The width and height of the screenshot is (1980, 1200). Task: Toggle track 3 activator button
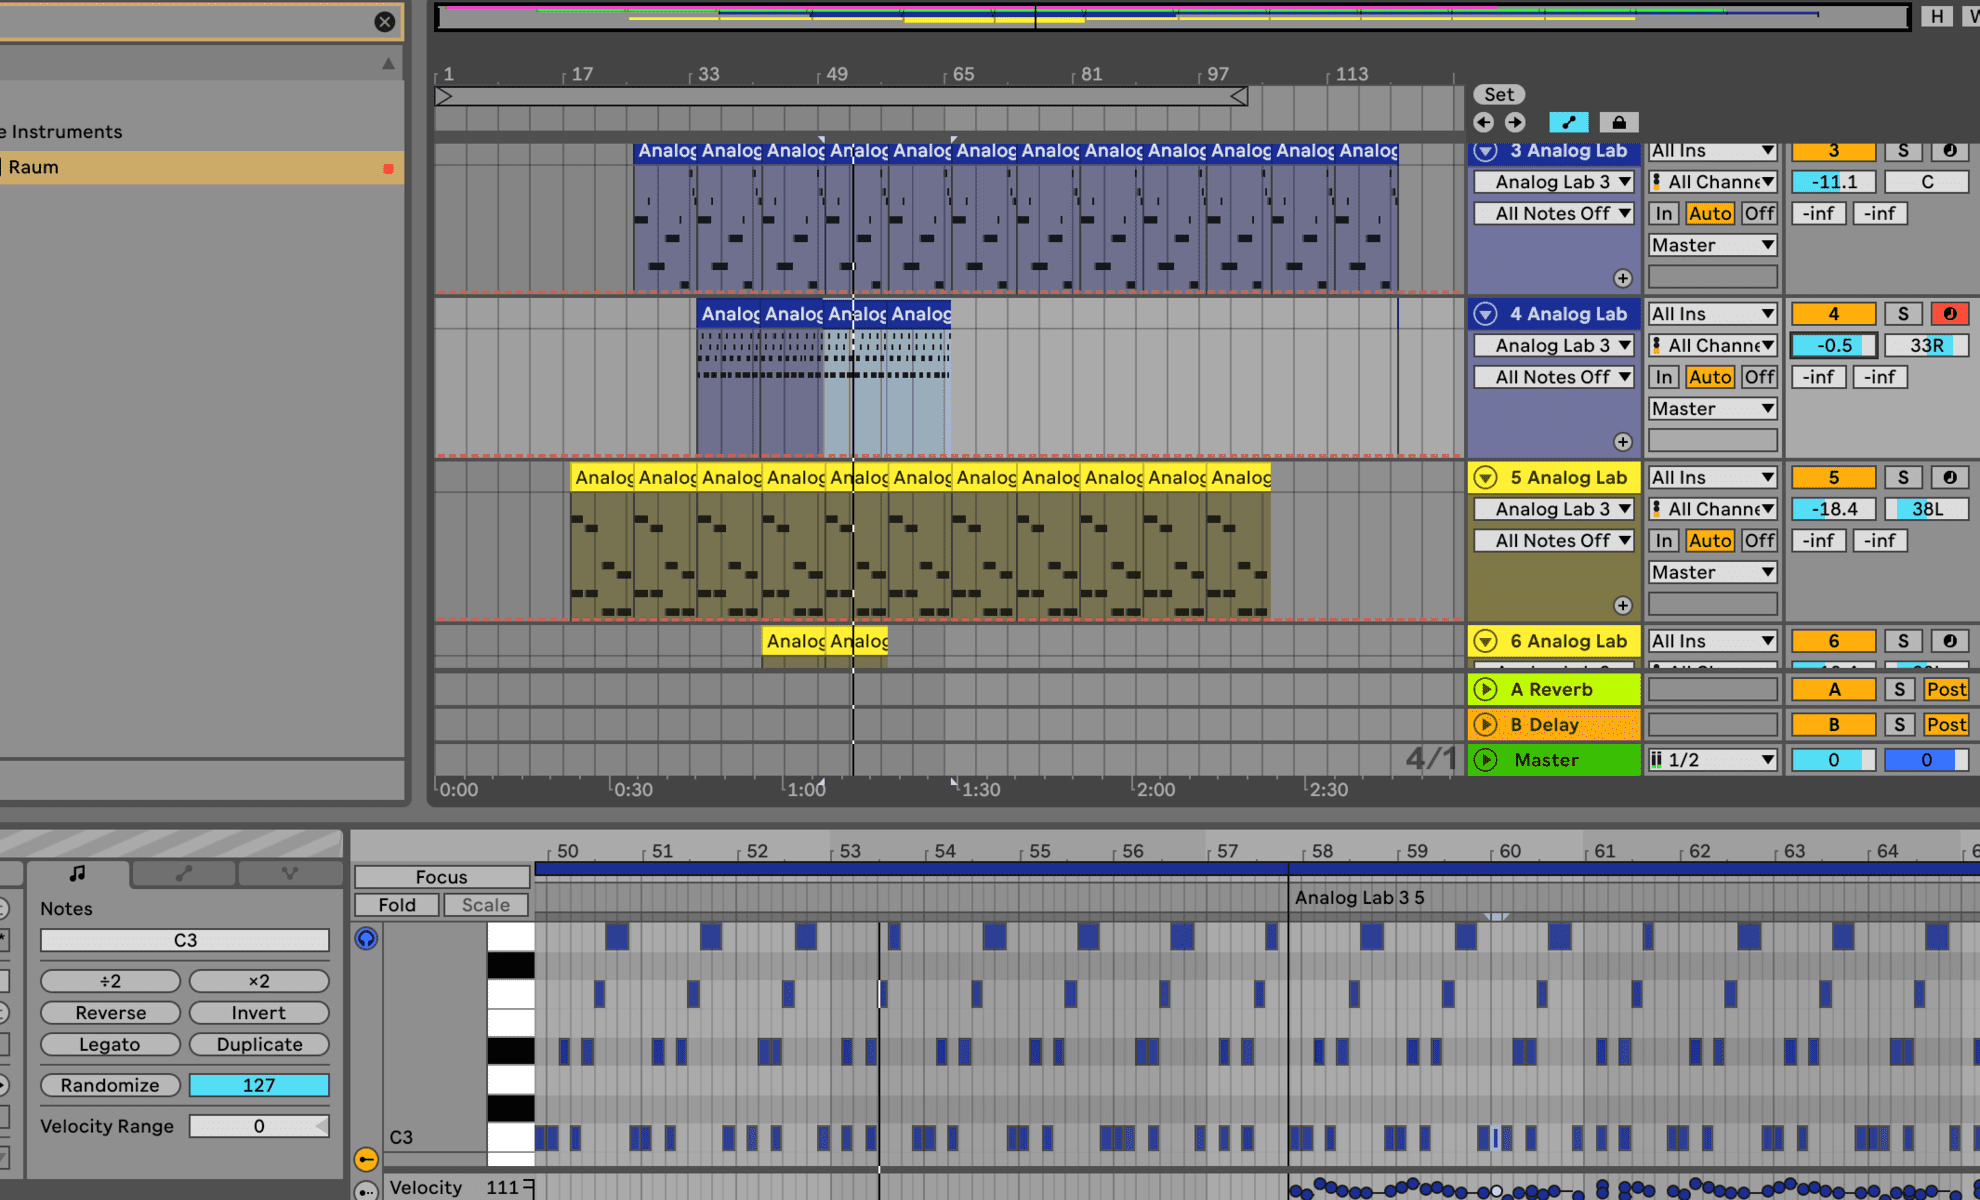click(1833, 151)
